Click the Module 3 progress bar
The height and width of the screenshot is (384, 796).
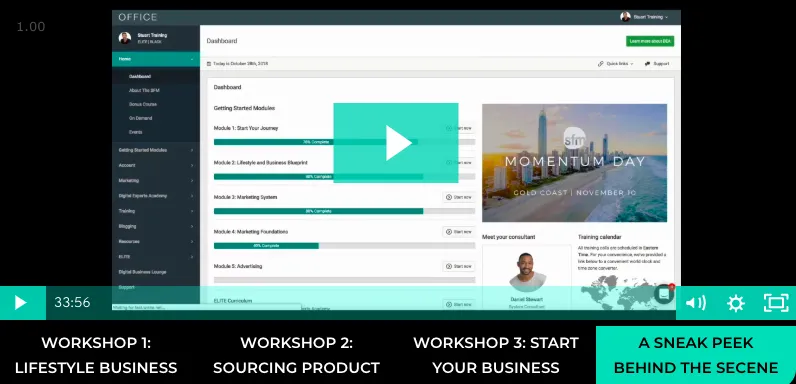(344, 211)
